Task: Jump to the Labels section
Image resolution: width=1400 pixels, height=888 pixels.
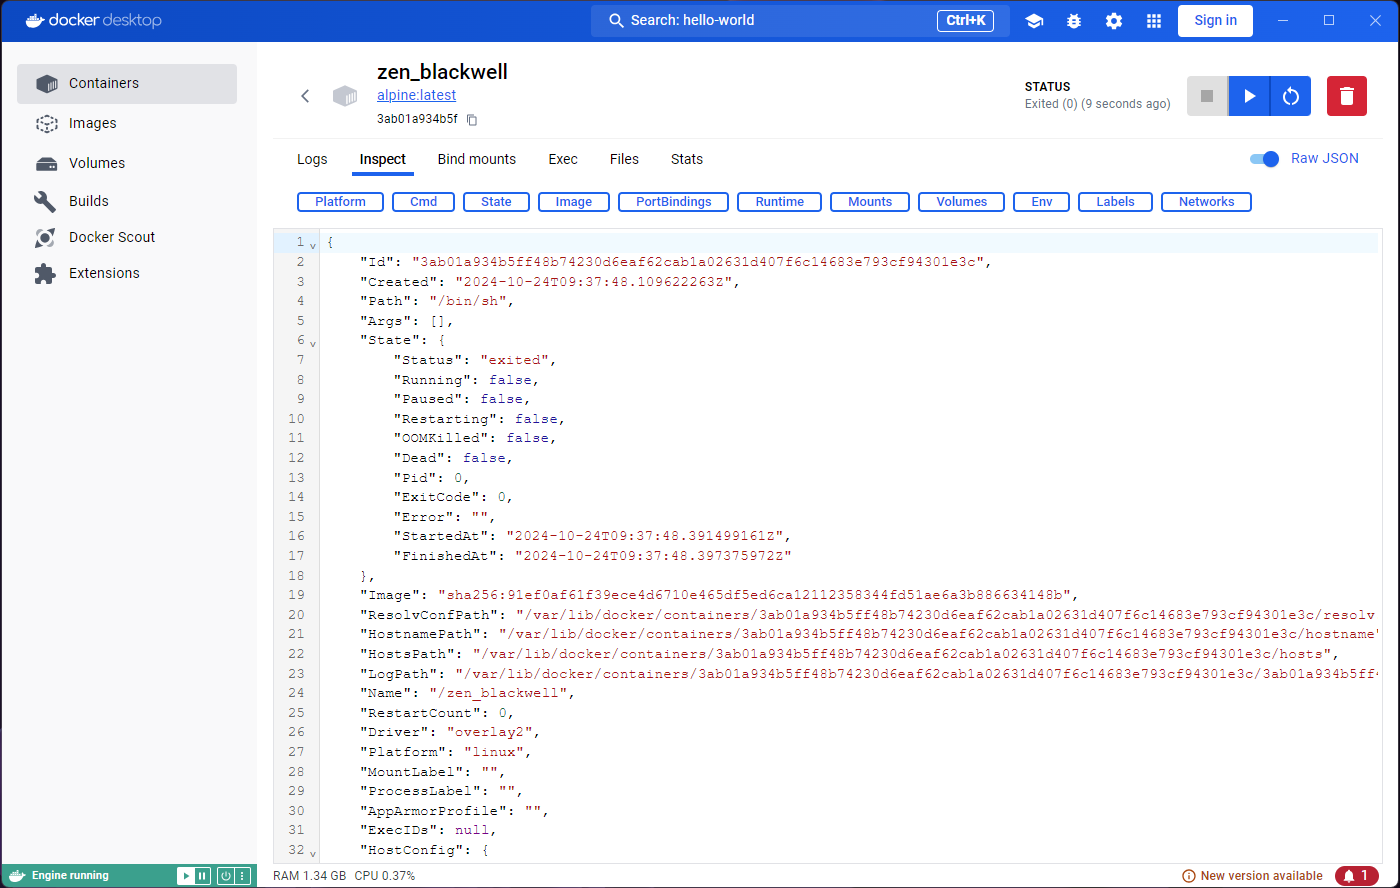Action: [x=1116, y=202]
